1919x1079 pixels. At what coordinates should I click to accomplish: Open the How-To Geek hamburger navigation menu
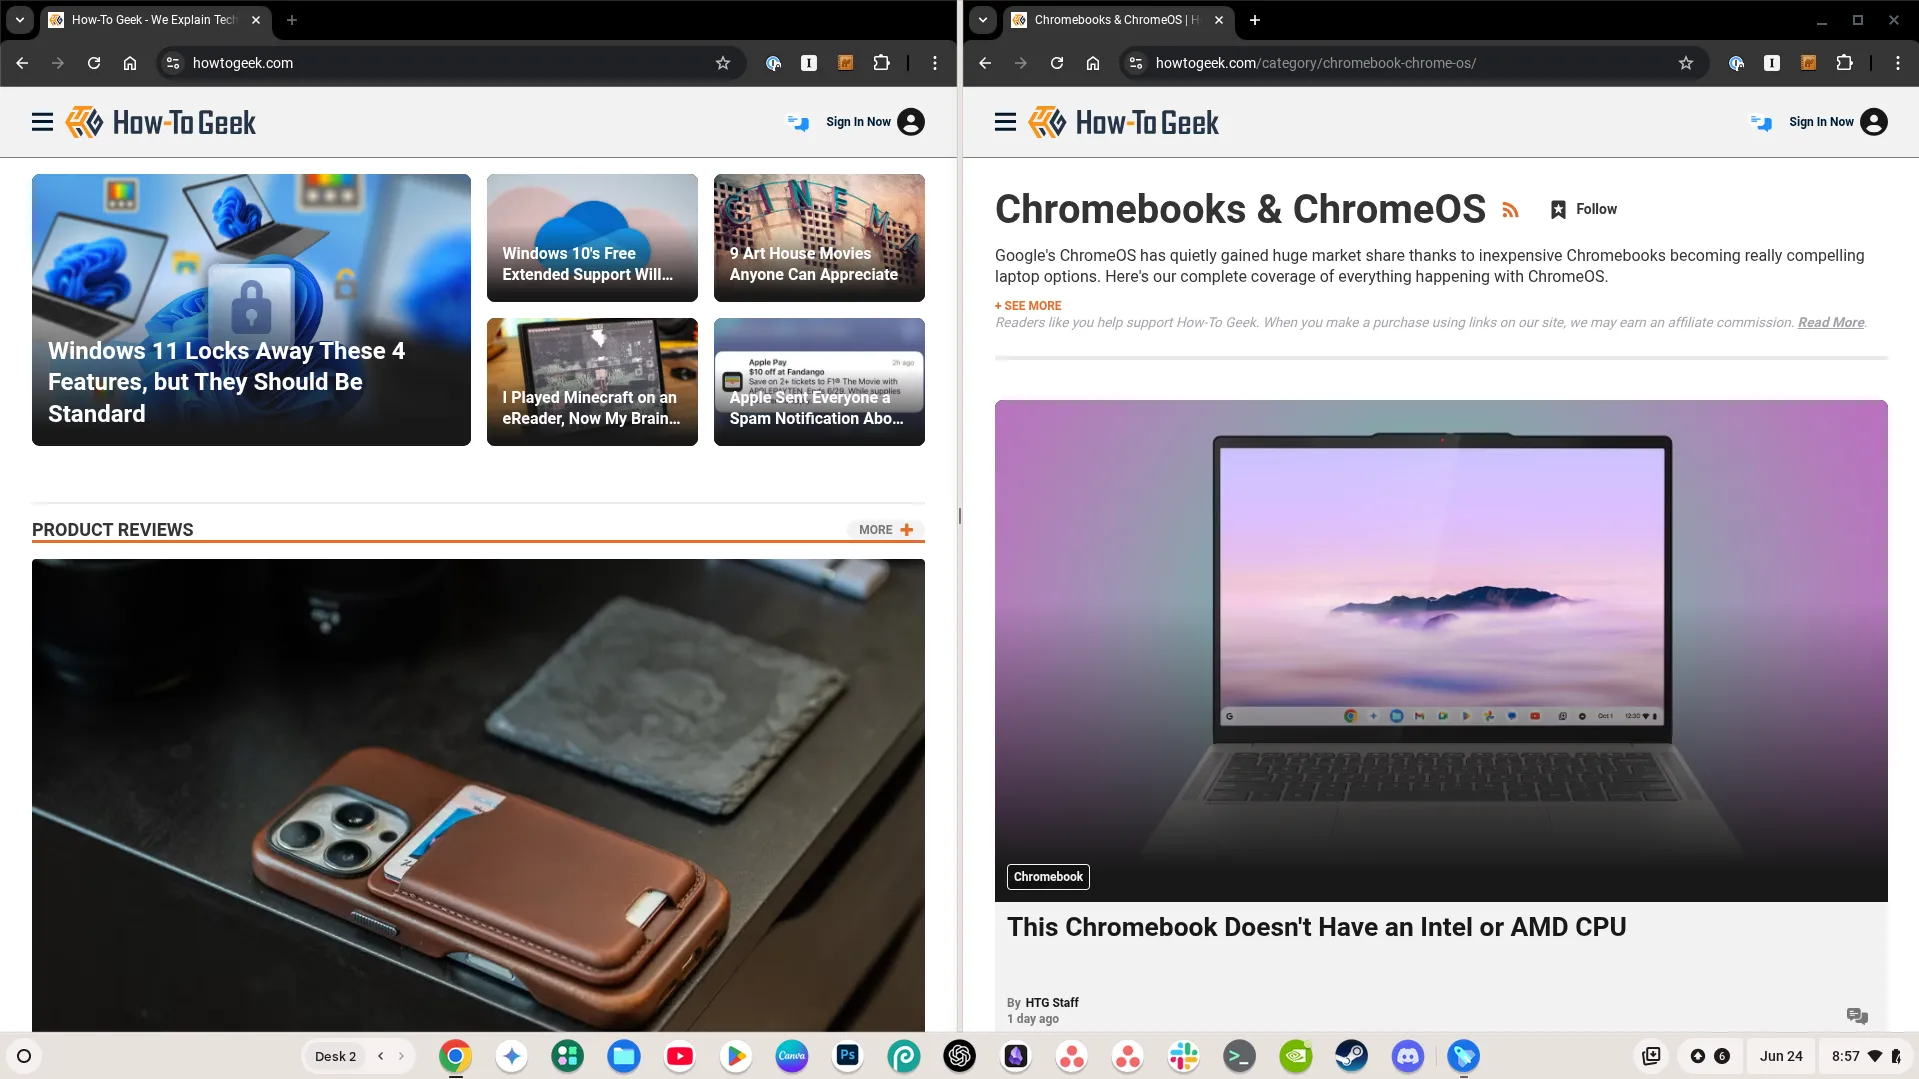[42, 121]
